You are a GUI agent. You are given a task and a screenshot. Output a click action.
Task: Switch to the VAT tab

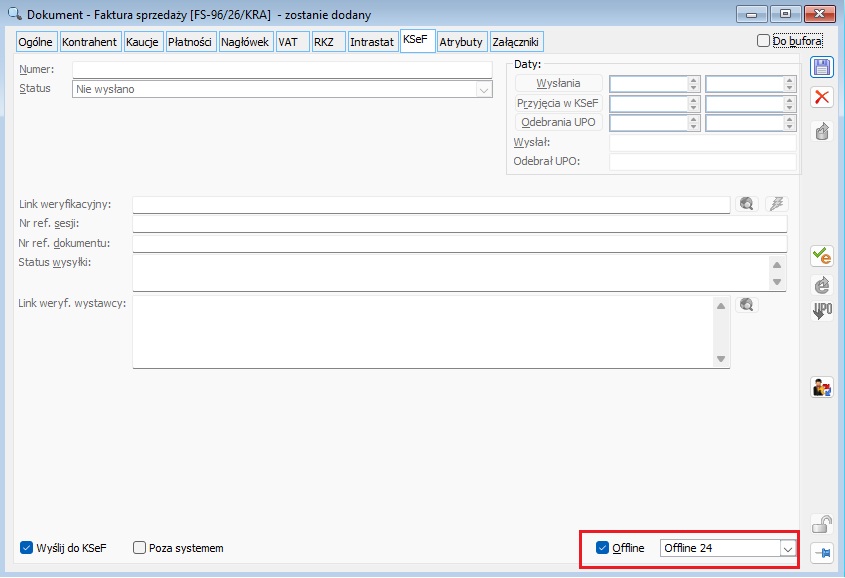pos(293,42)
